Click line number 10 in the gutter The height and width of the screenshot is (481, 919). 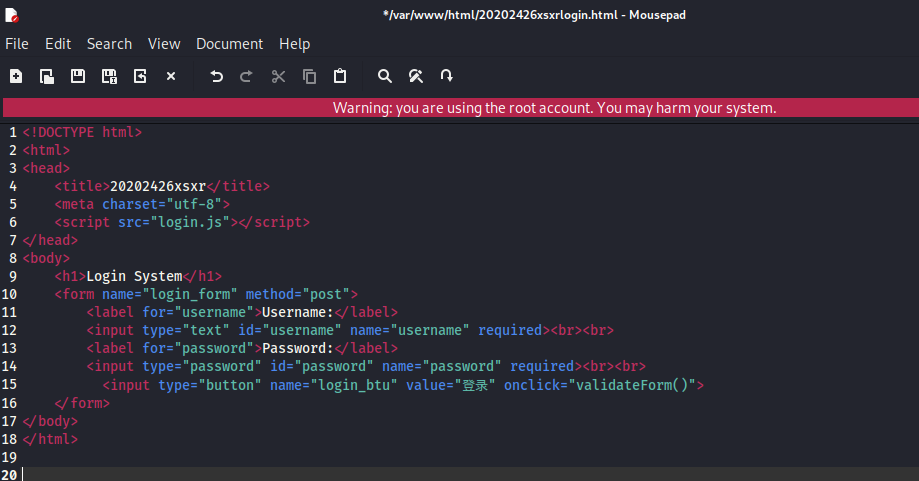coord(9,295)
